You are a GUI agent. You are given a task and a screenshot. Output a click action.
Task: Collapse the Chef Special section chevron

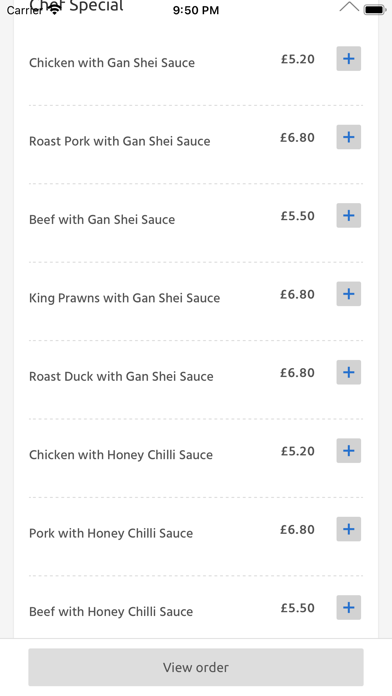349,7
